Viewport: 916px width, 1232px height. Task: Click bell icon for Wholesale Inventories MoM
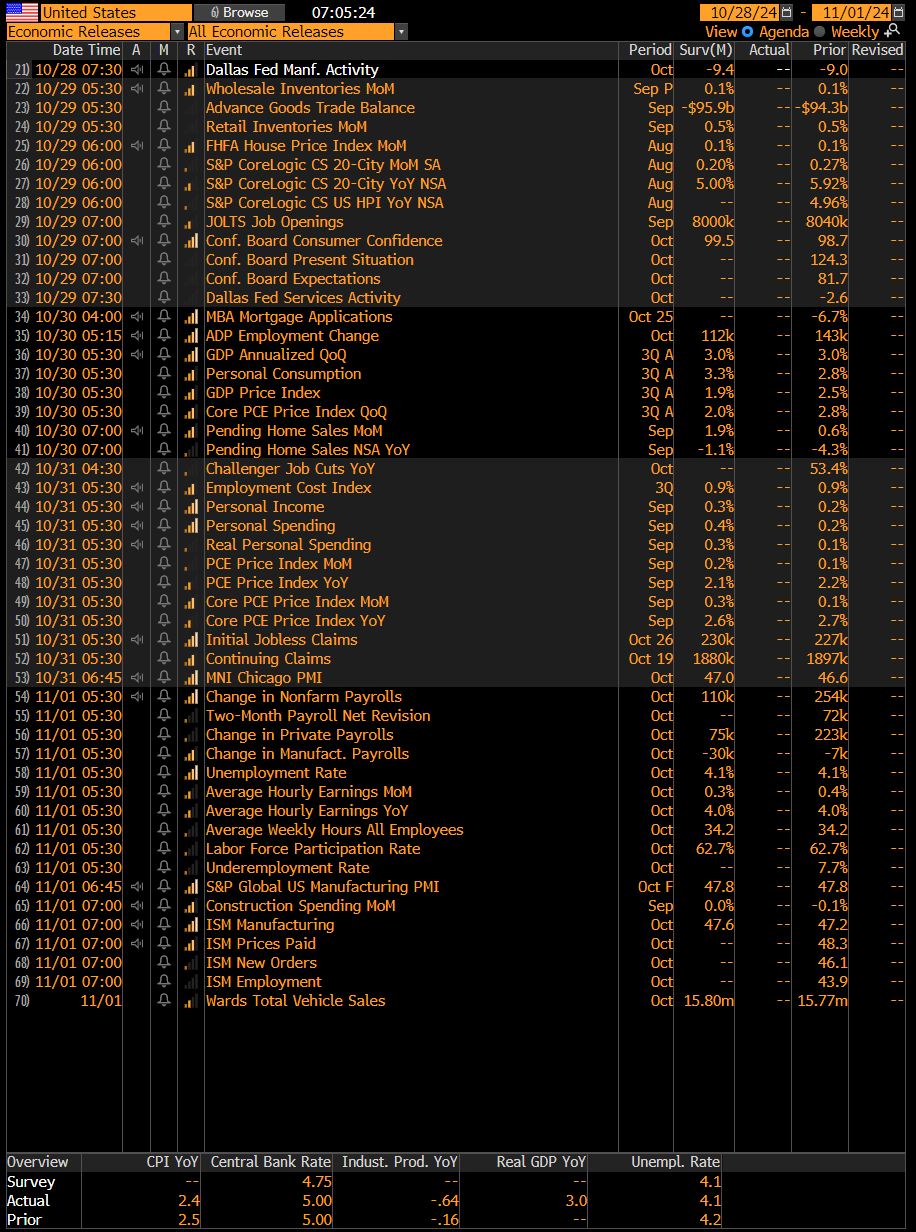[164, 89]
